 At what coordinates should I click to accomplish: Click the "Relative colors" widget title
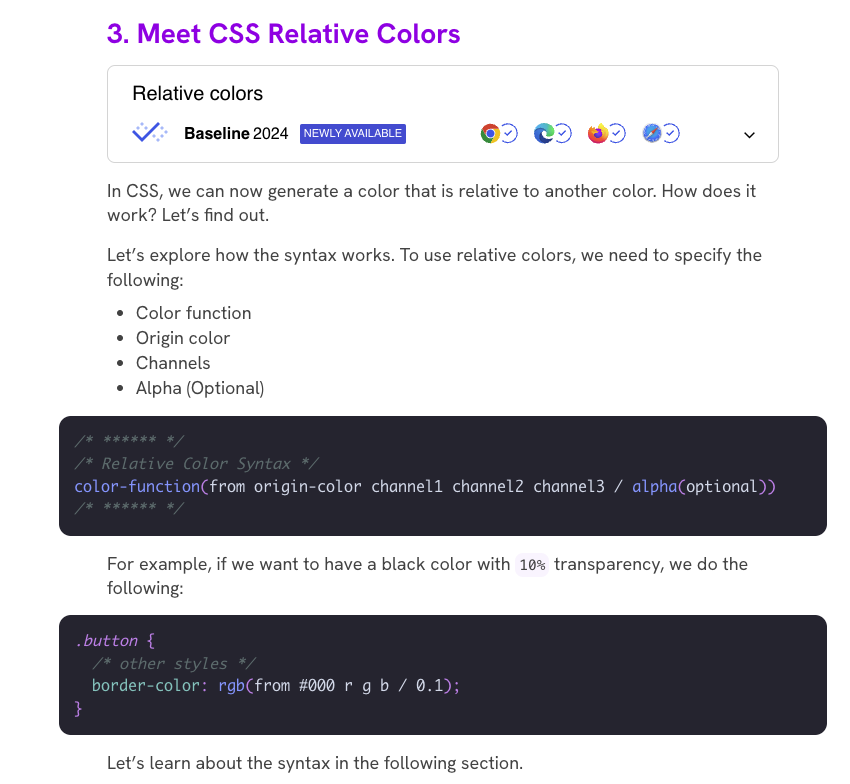[197, 94]
